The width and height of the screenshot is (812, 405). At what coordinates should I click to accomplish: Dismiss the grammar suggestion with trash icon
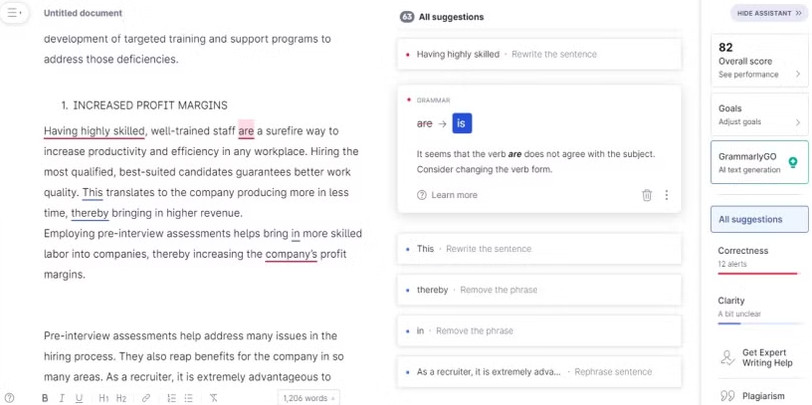pos(647,195)
